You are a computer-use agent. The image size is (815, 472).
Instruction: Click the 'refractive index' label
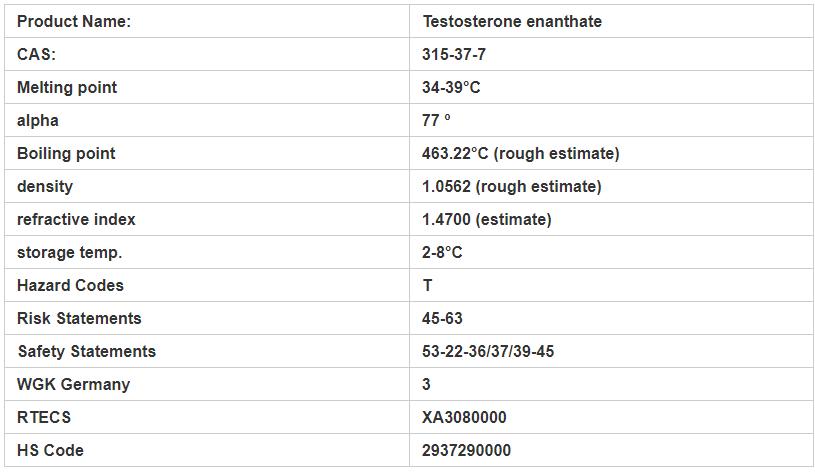(76, 219)
